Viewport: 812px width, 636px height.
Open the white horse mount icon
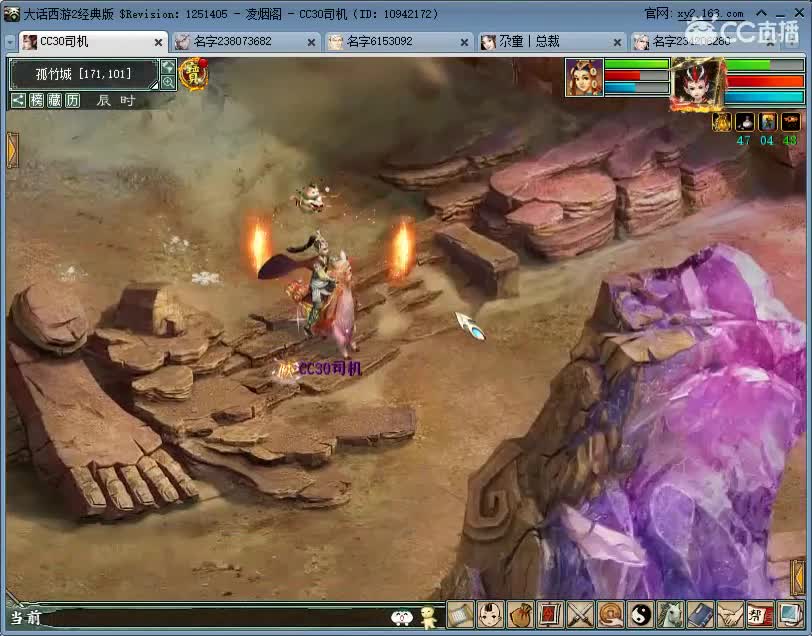pos(670,615)
